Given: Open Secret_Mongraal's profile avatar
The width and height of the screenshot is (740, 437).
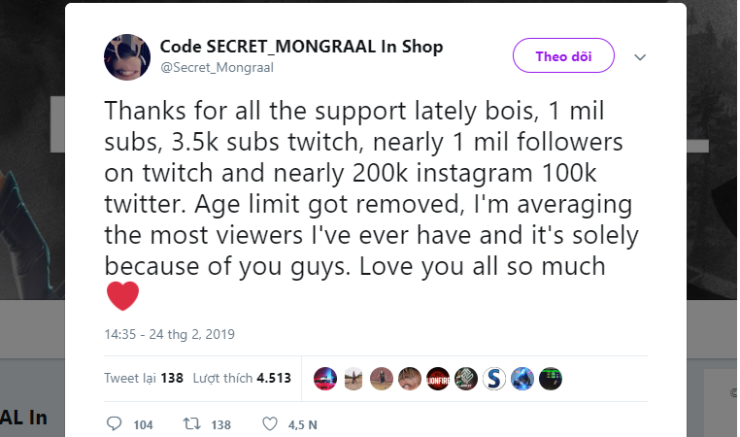Looking at the screenshot, I should [x=127, y=57].
